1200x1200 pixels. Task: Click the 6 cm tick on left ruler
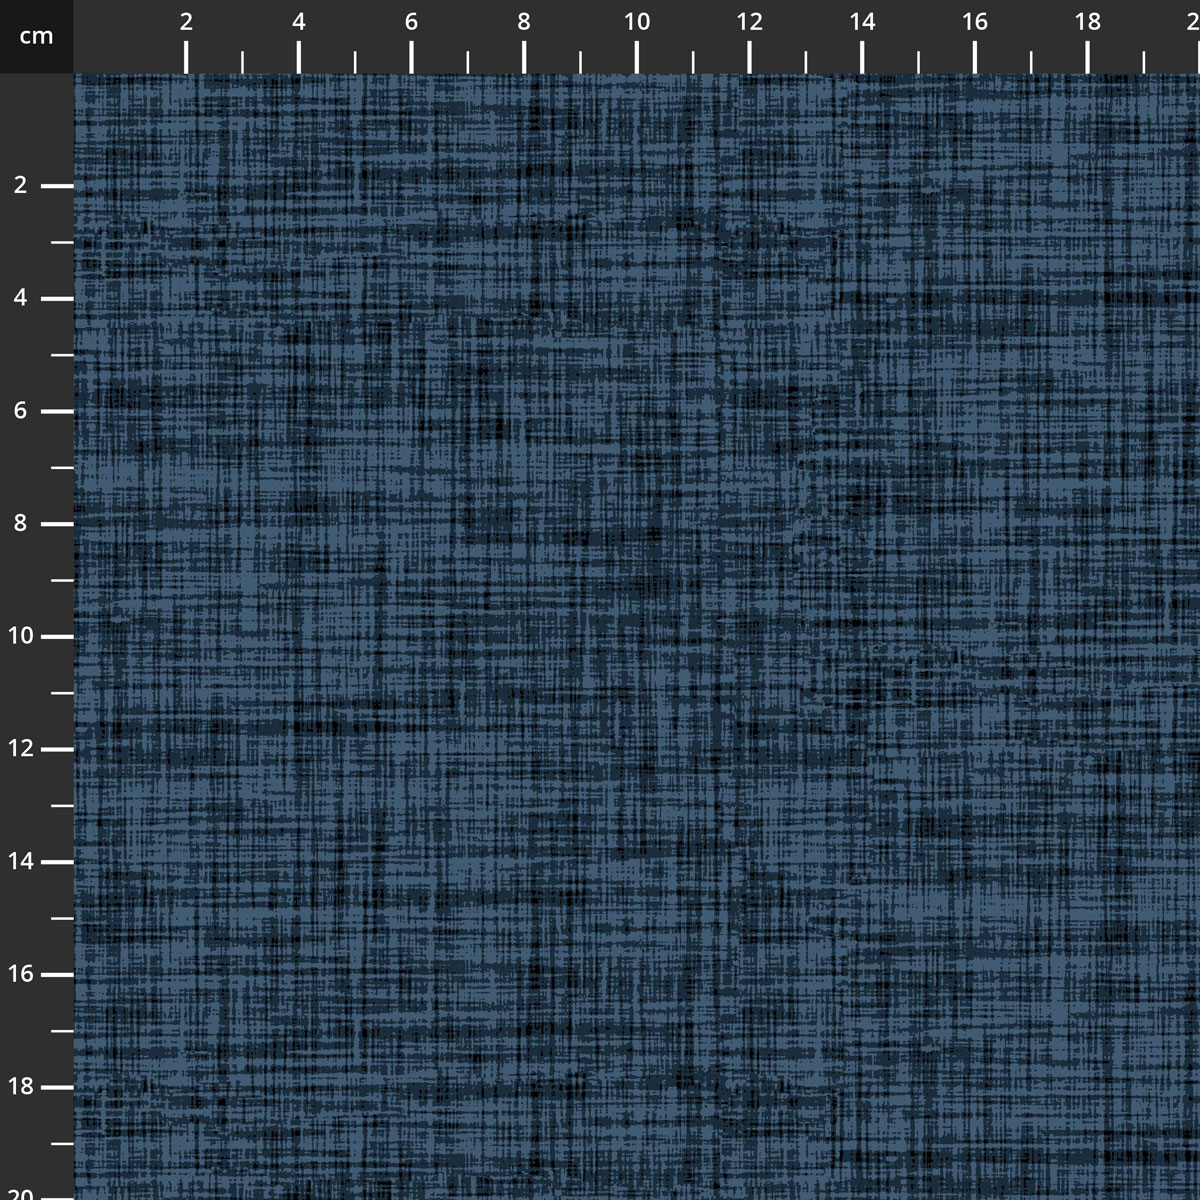tap(58, 411)
